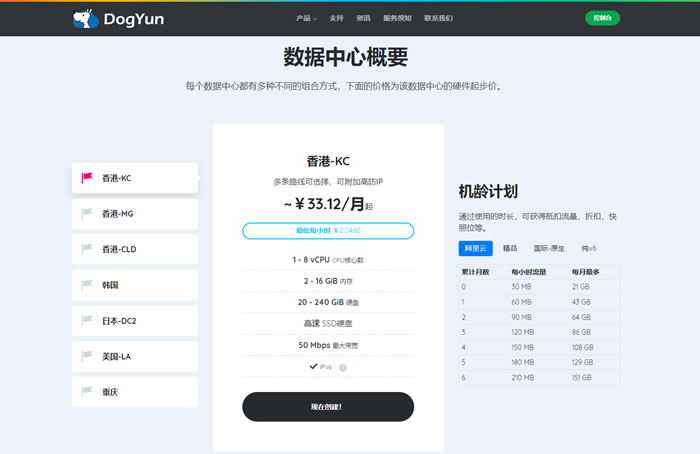
Task: Switch to the 纯v6 plan tab
Action: pos(588,248)
